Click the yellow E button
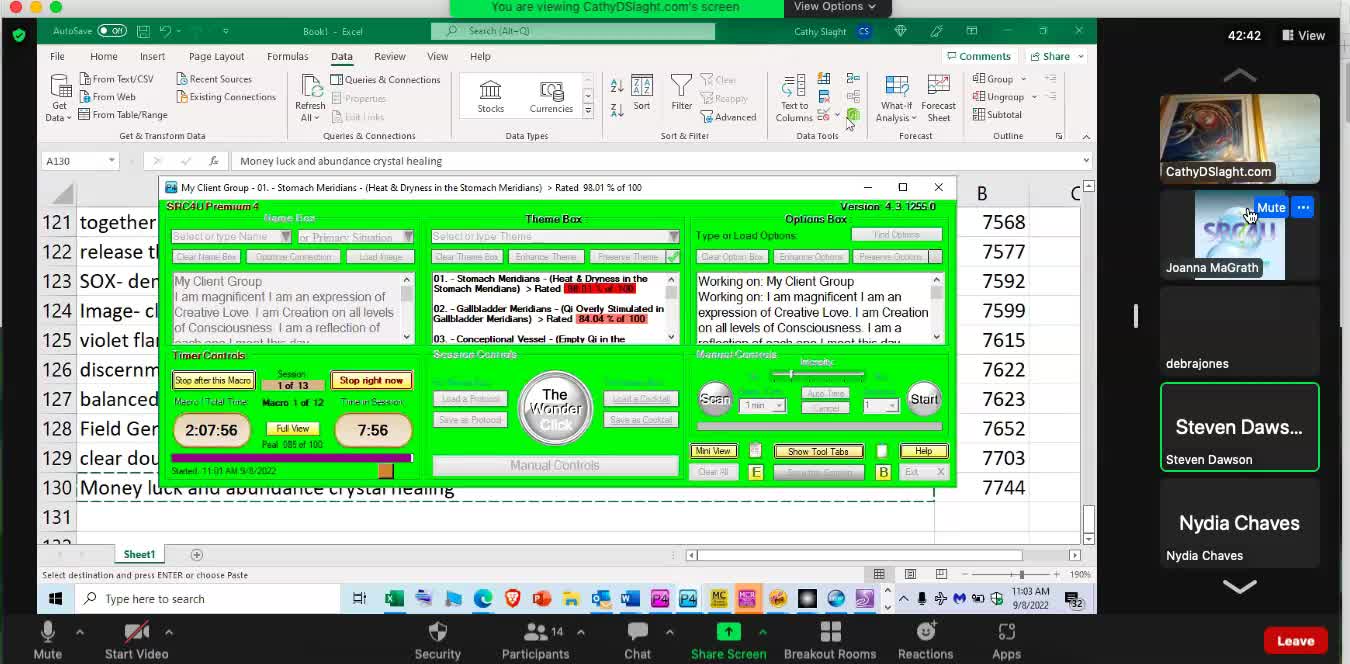Image resolution: width=1350 pixels, height=664 pixels. 755,472
